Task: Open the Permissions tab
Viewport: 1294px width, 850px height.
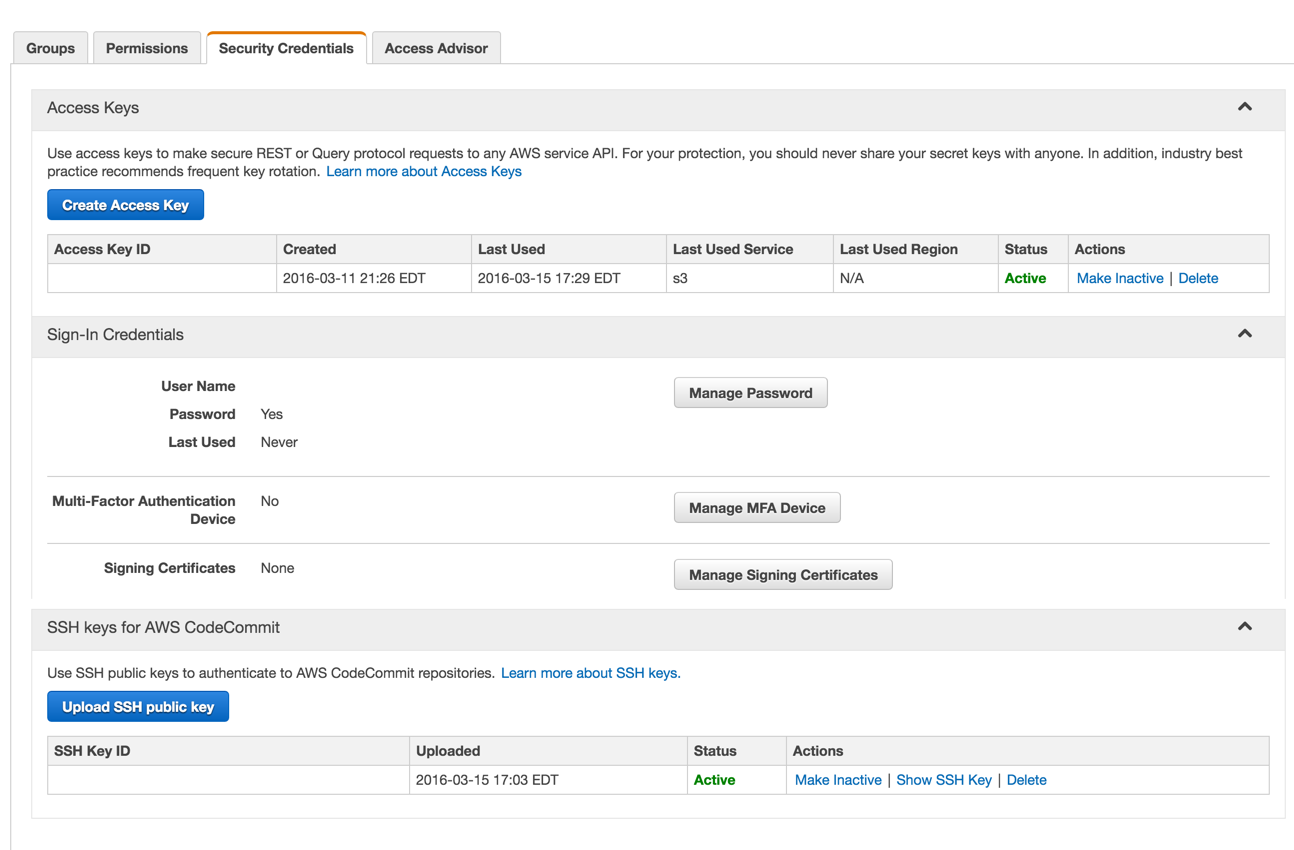Action: coord(147,48)
